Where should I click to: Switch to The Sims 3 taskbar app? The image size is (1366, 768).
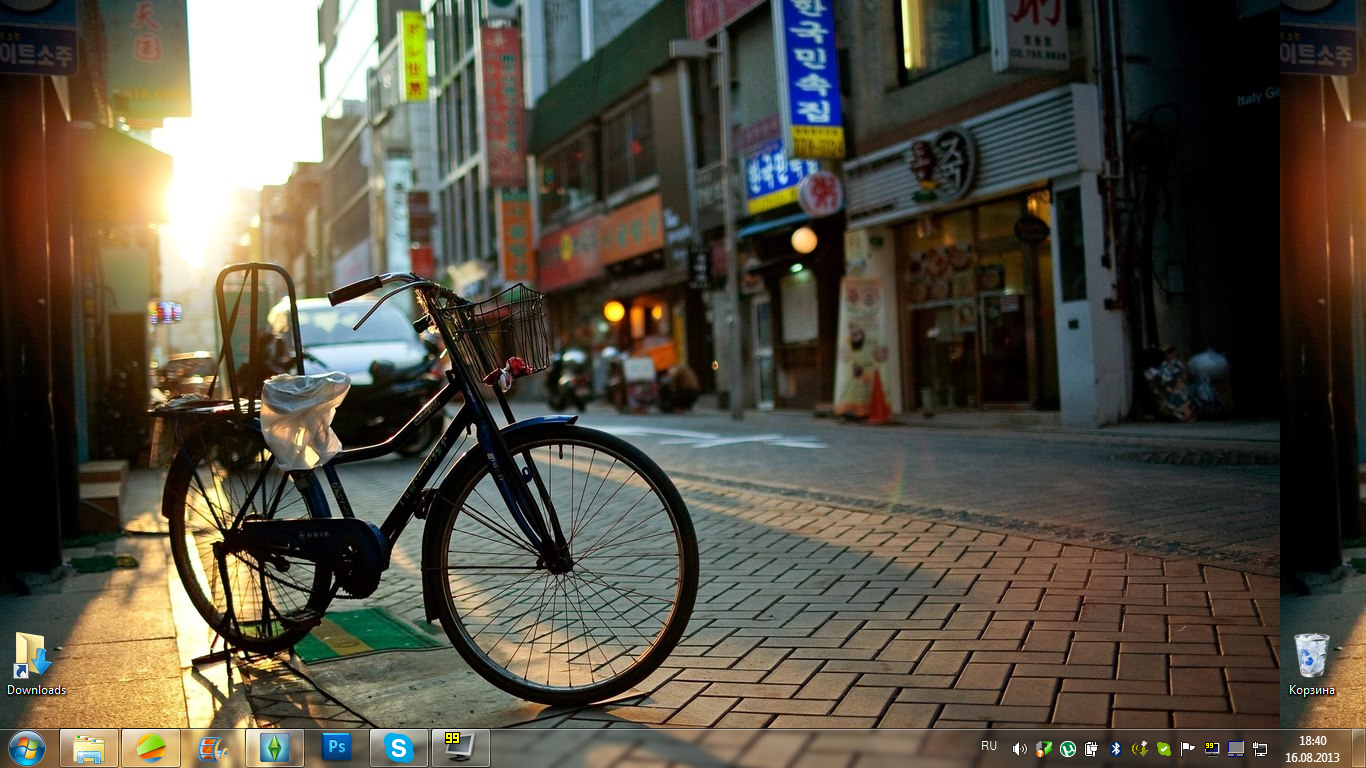[275, 748]
